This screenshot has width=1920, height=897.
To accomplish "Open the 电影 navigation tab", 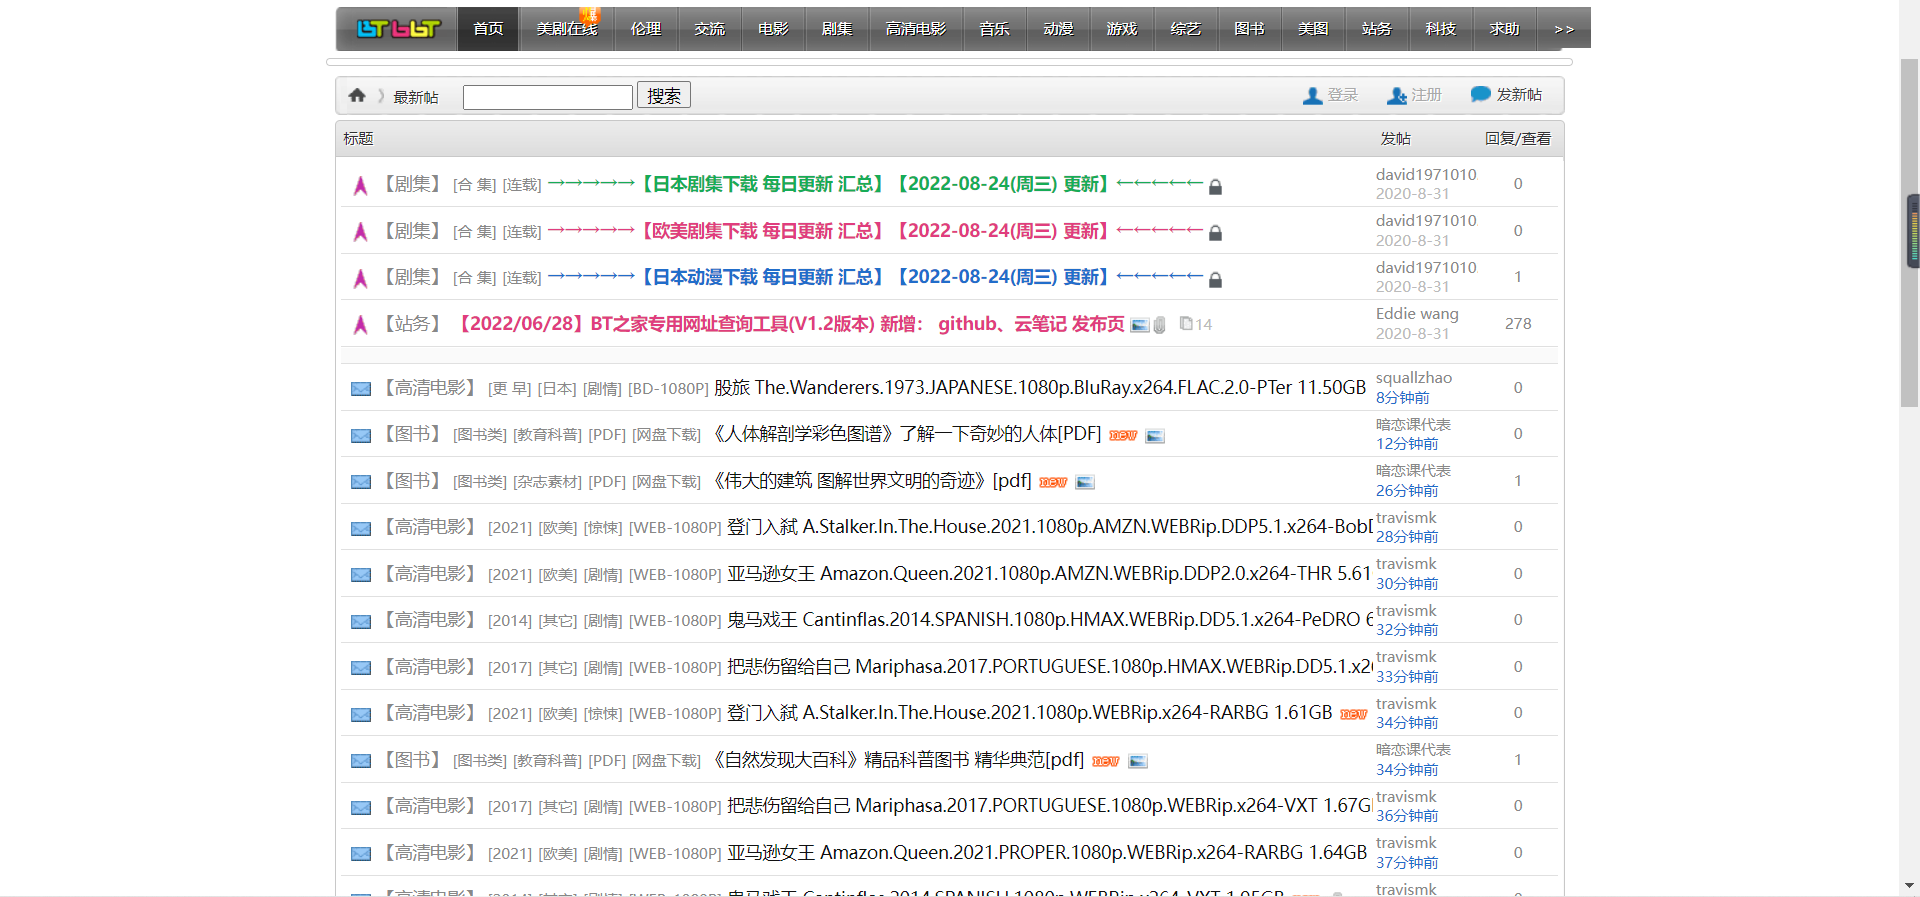I will pos(773,29).
